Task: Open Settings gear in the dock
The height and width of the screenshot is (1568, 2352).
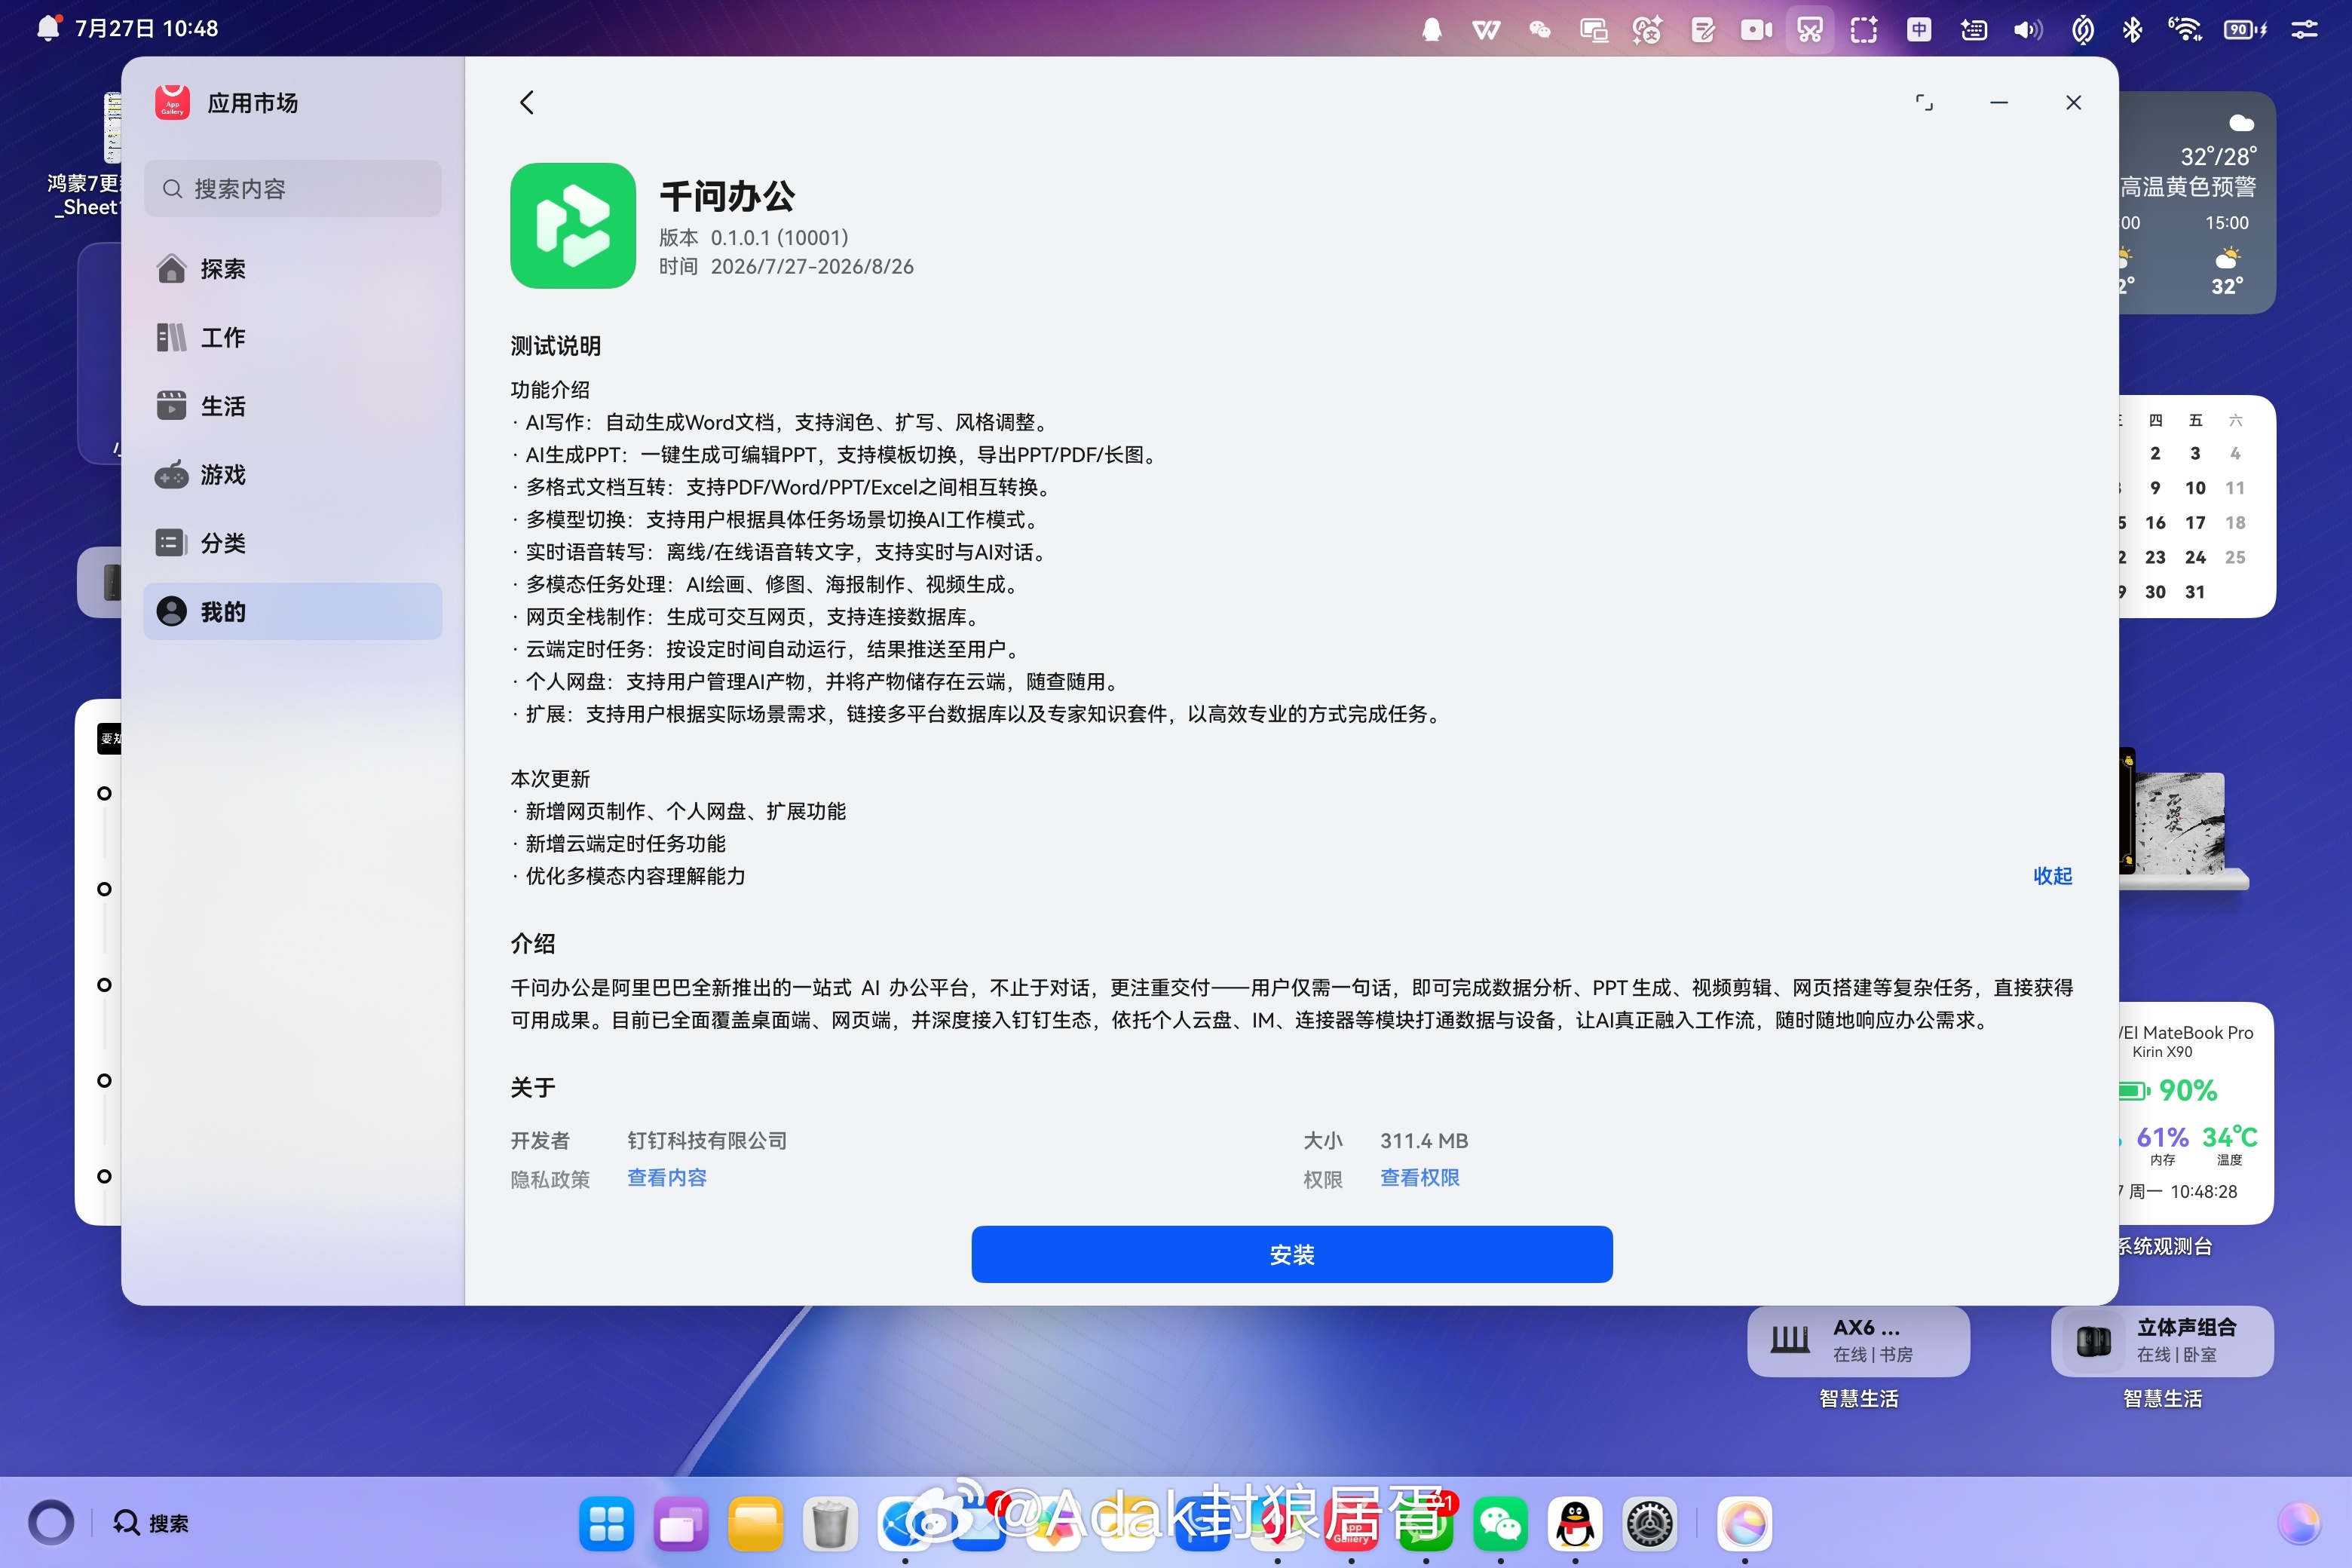Action: tap(1649, 1524)
